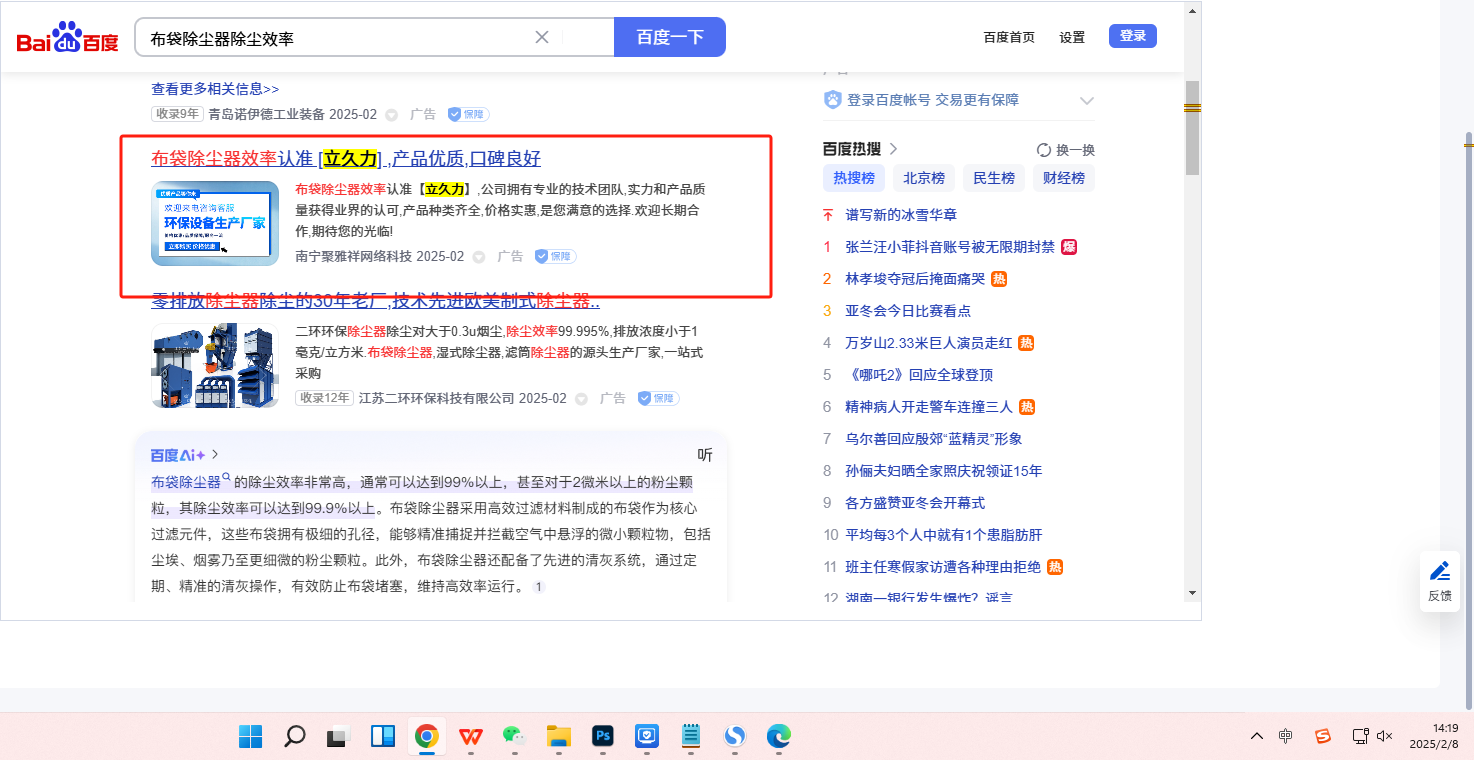
Task: Open the 反馈 feedback pencil icon
Action: coord(1439,572)
